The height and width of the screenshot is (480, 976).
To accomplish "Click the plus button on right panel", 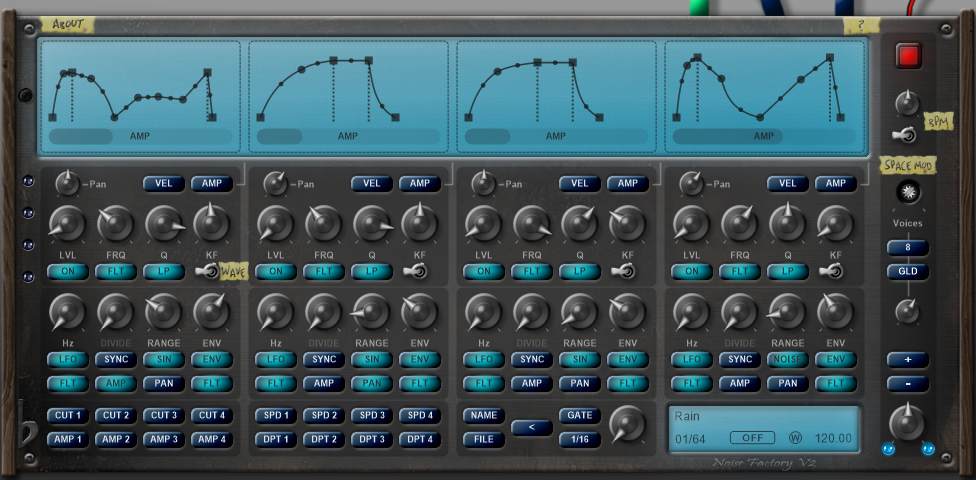I will pos(907,359).
